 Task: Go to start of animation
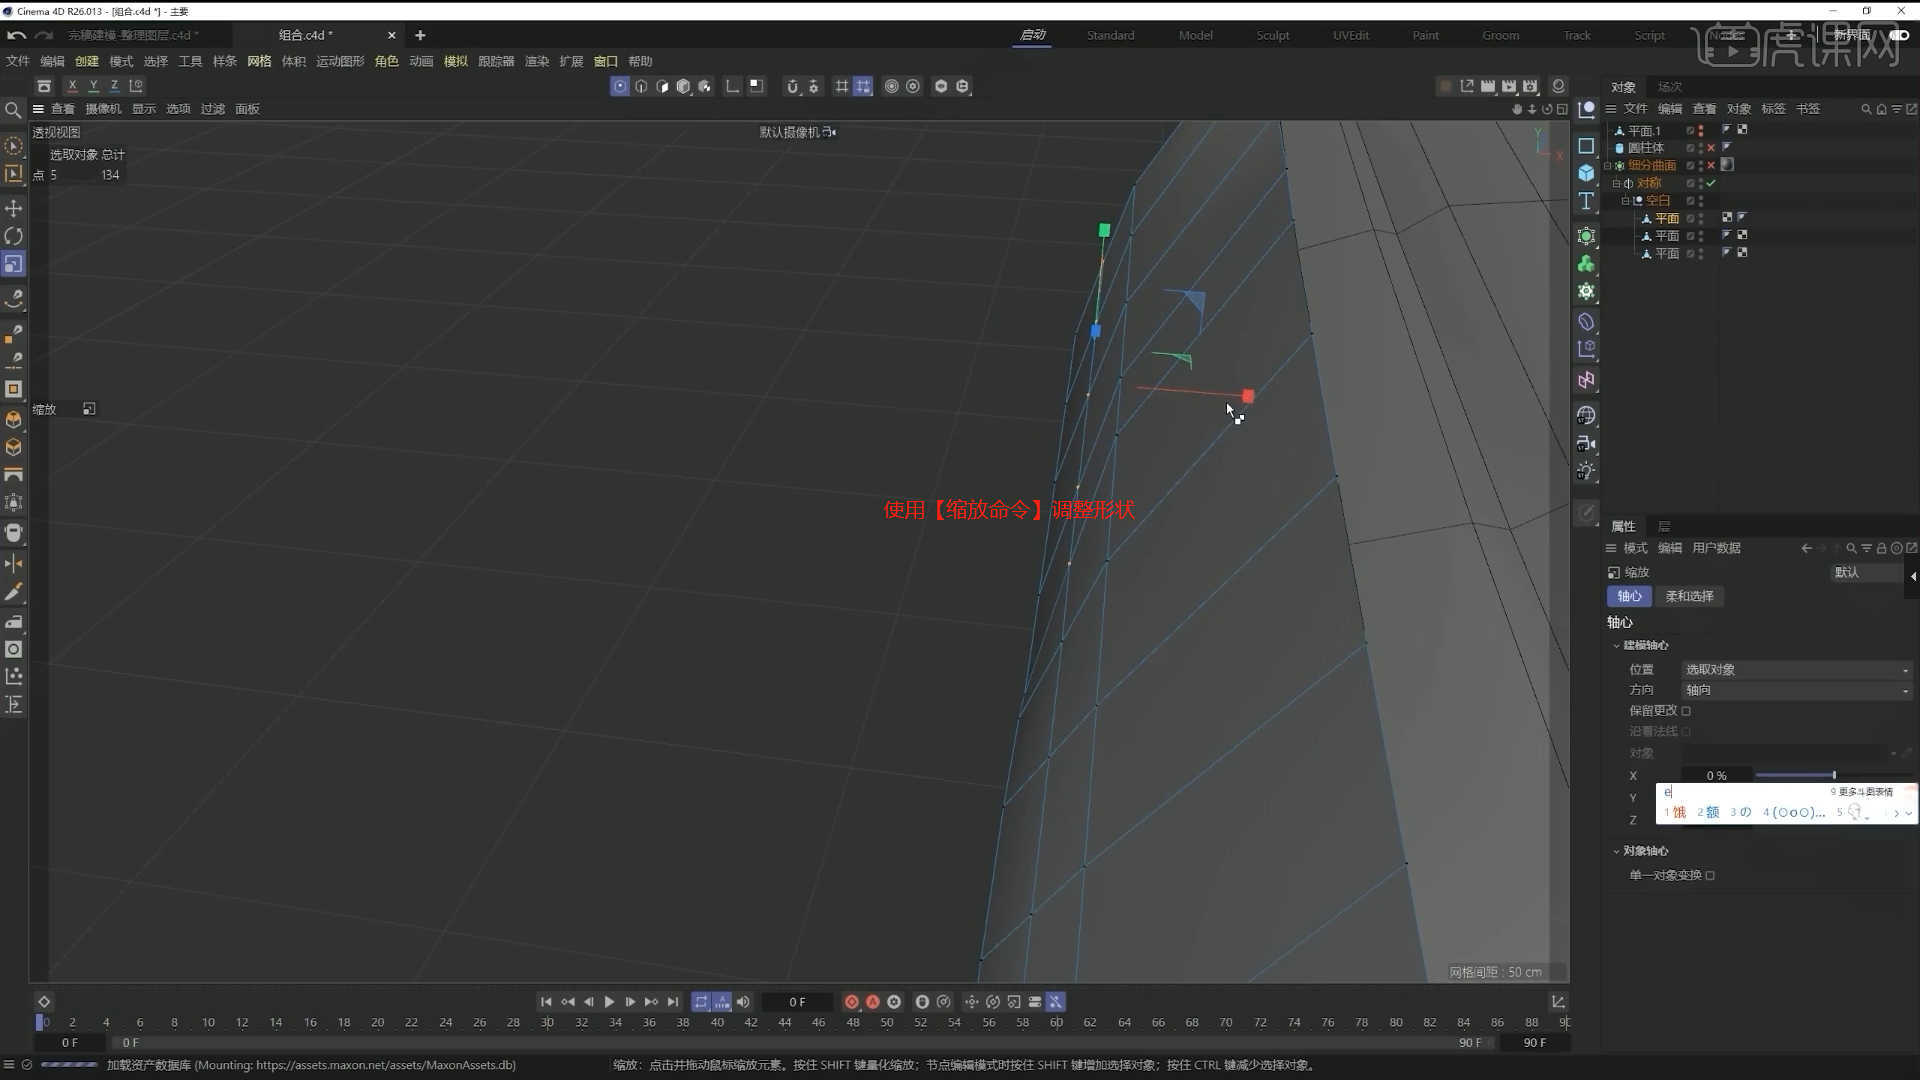546,1002
